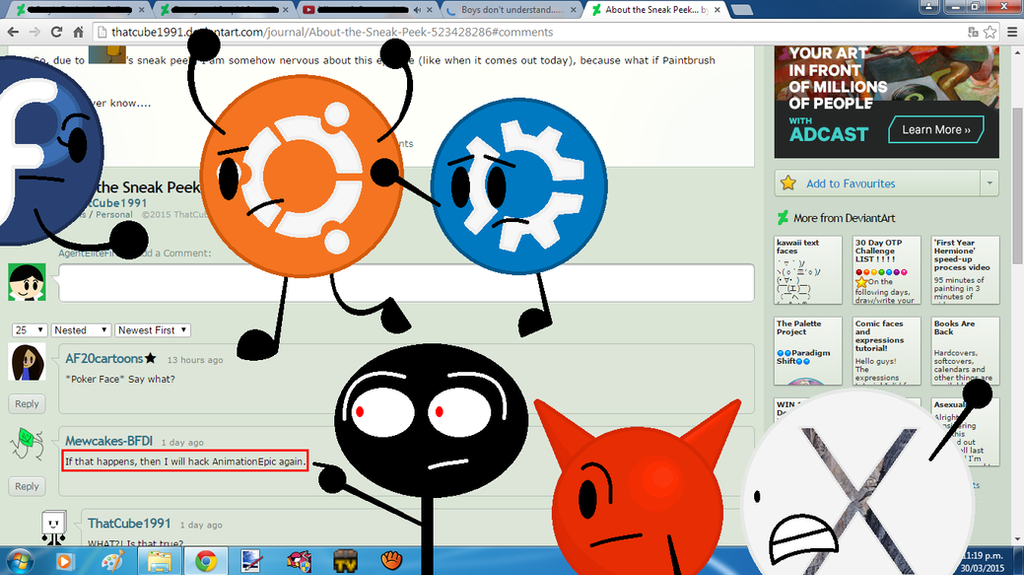Open the "First Year Hermione" video thumbnail

(965, 270)
